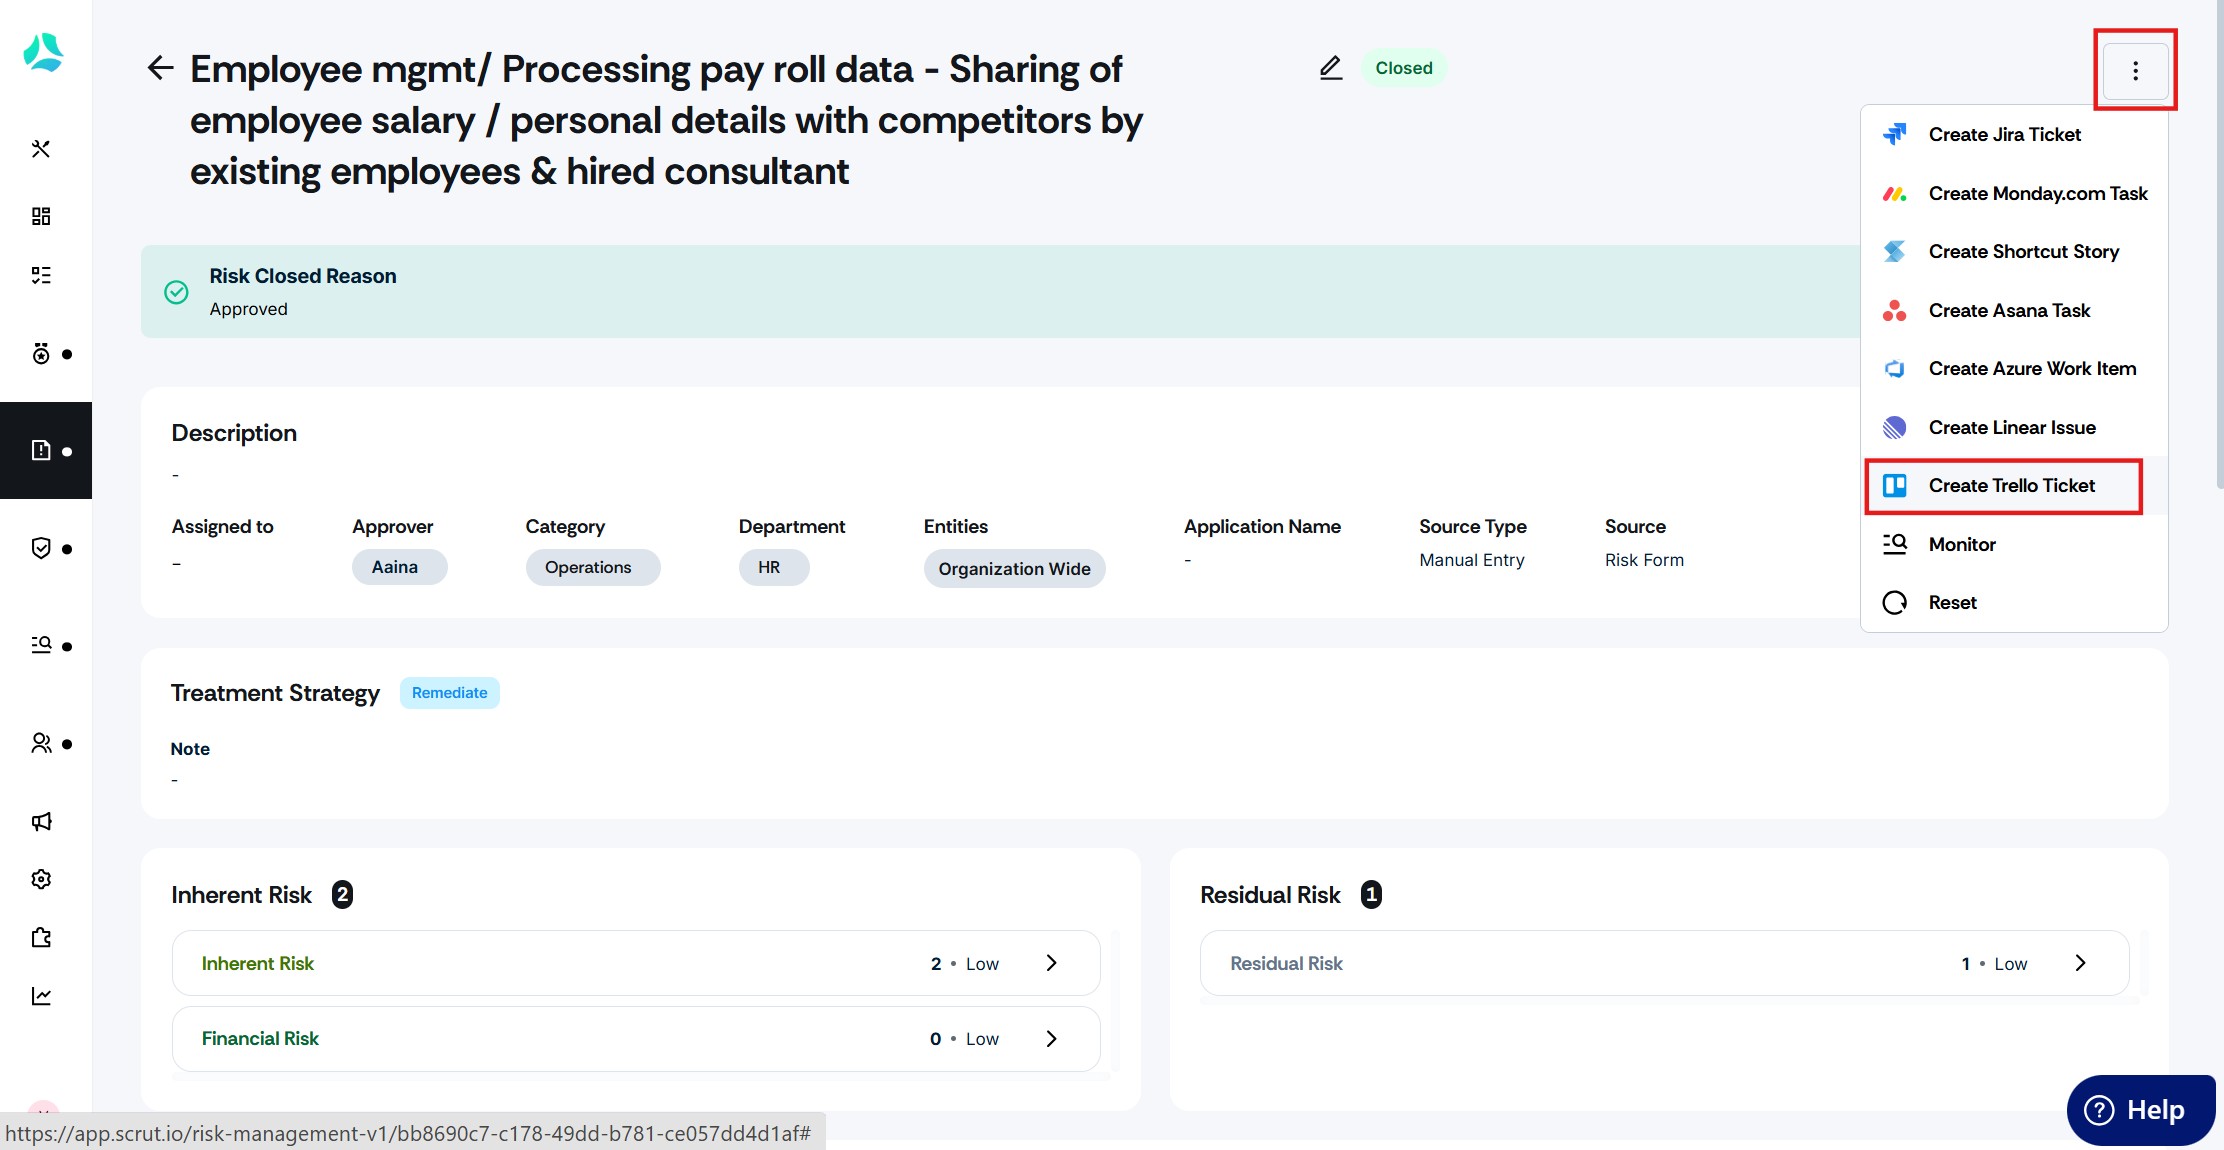Viewport: 2224px width, 1150px height.
Task: Expand the Residual Risk row chevron
Action: tap(2080, 963)
